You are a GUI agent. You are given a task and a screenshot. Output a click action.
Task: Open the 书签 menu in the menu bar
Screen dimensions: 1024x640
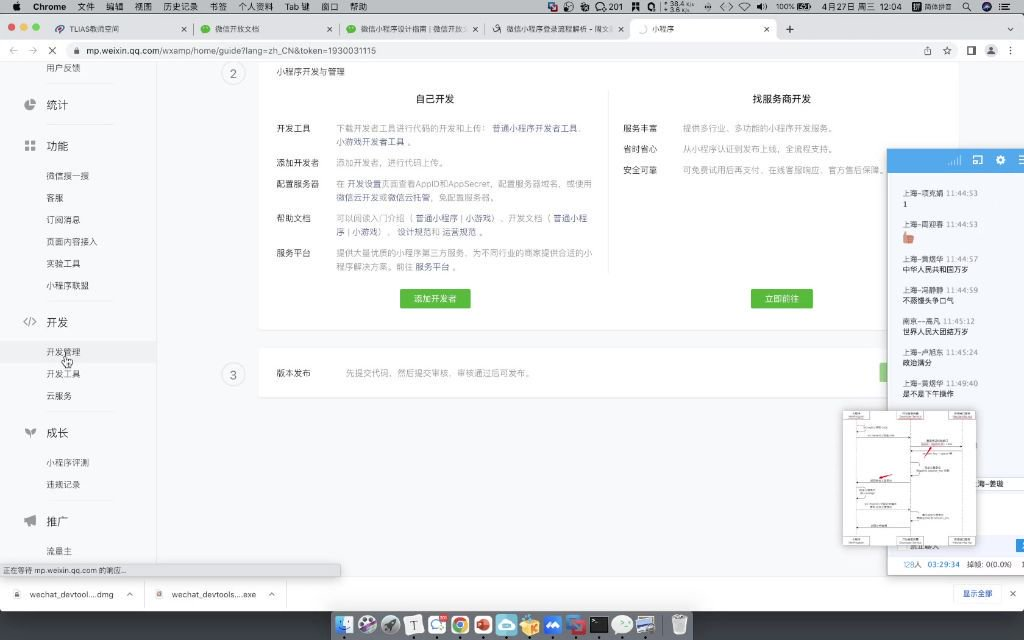coord(218,7)
